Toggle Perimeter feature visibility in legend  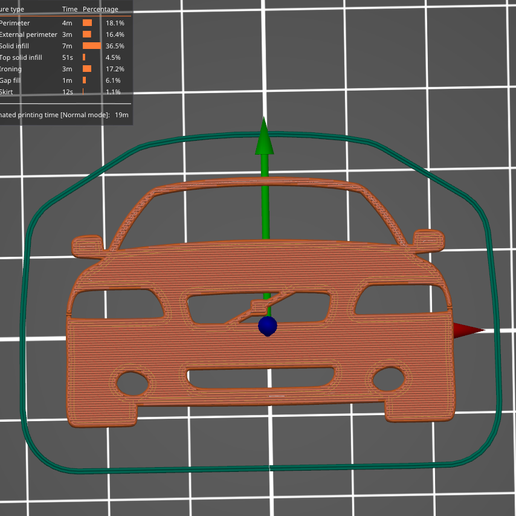pyautogui.click(x=65, y=23)
